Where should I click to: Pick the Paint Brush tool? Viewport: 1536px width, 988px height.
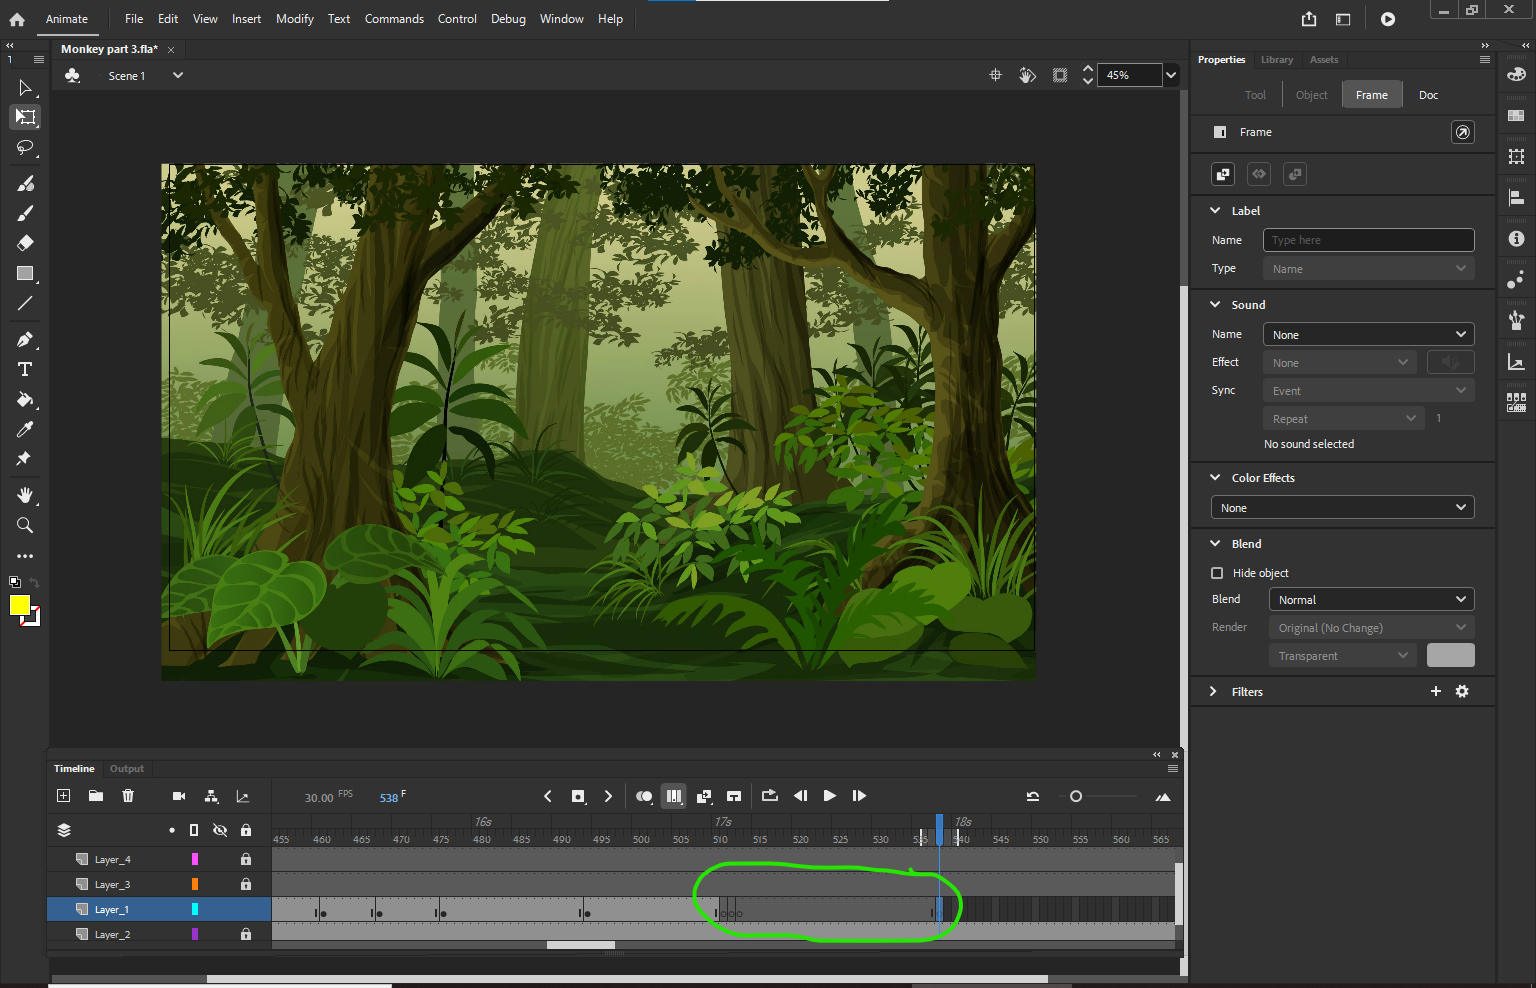coord(25,183)
